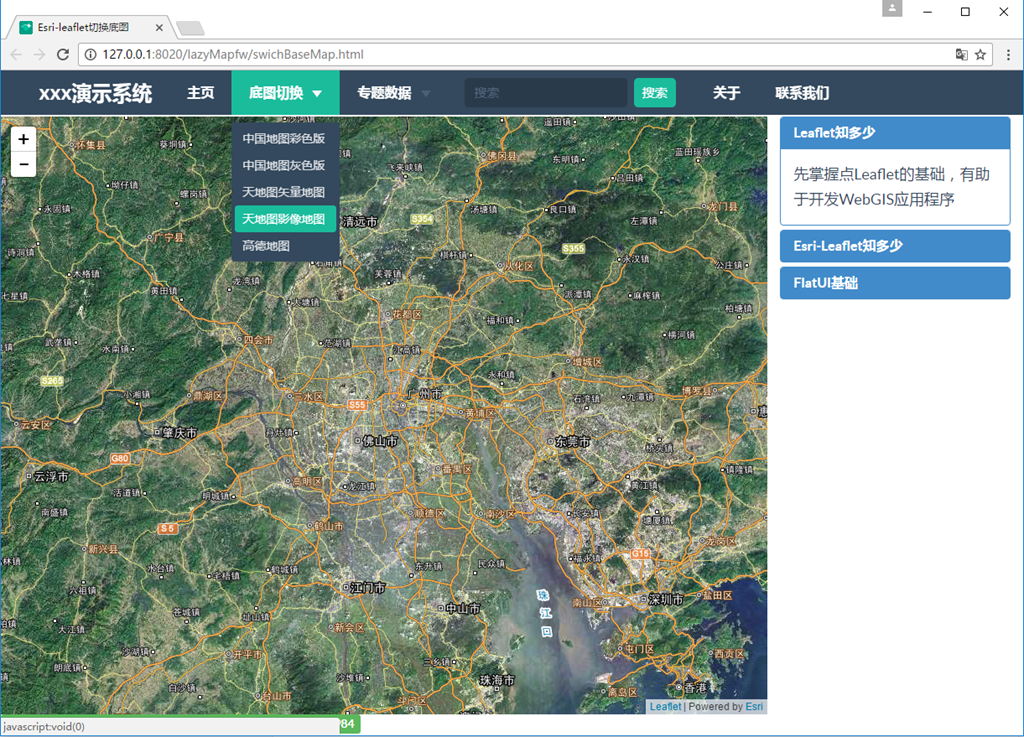
Task: Go forward with browser forward arrow
Action: (x=39, y=54)
